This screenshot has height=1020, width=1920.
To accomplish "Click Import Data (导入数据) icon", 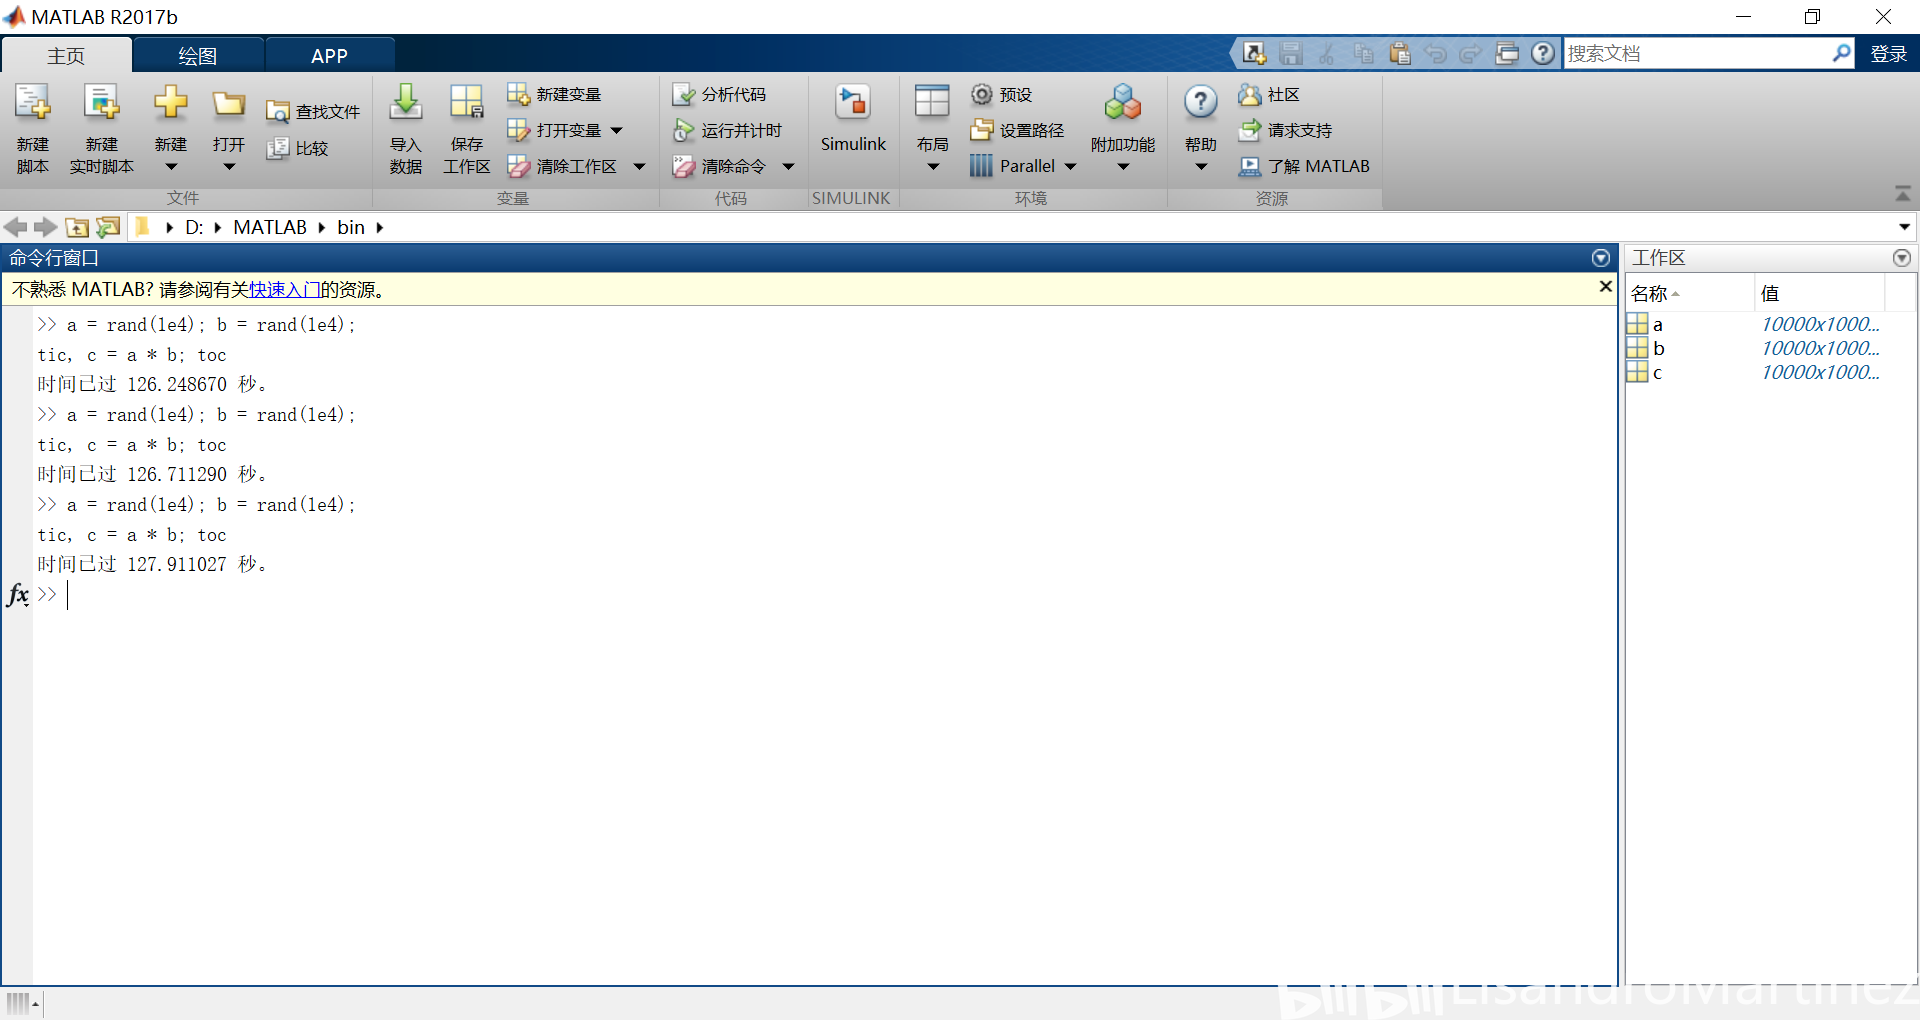I will click(405, 102).
